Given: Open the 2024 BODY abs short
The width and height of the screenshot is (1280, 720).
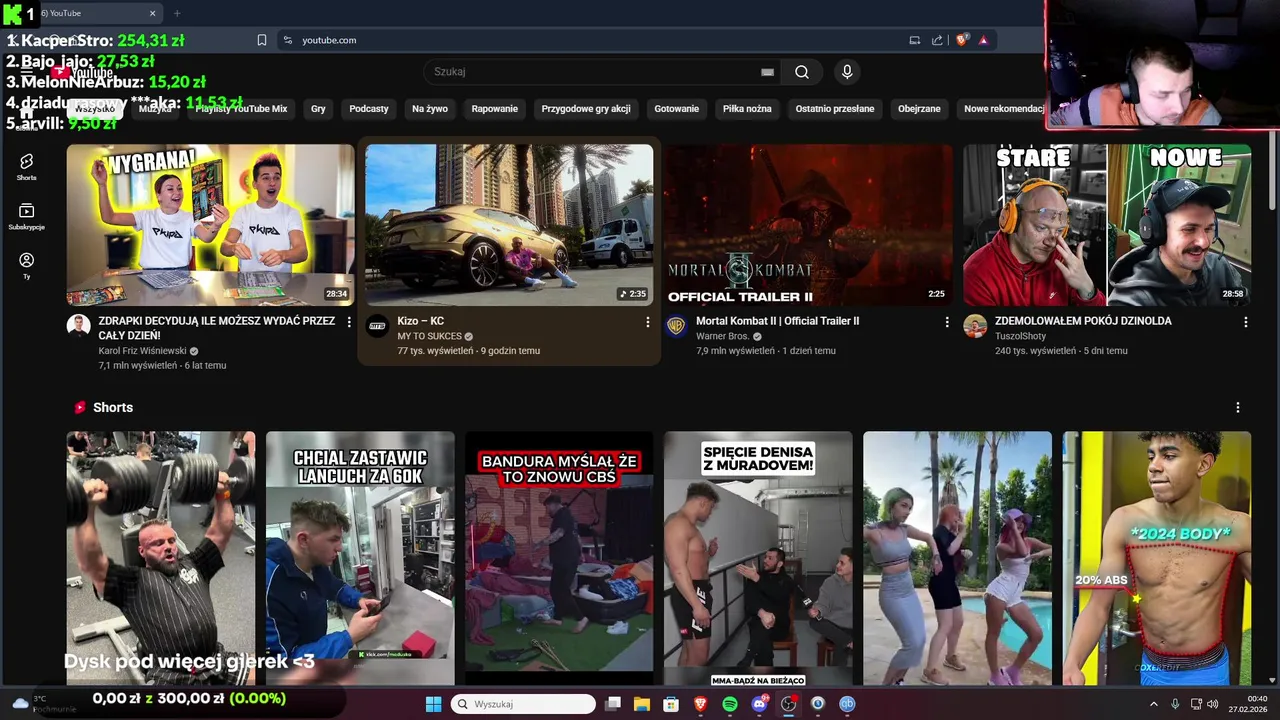Looking at the screenshot, I should coord(1157,558).
